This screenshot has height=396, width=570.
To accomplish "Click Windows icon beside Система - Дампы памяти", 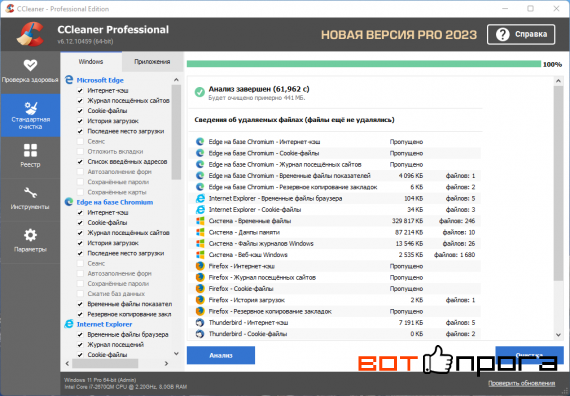I will [200, 232].
